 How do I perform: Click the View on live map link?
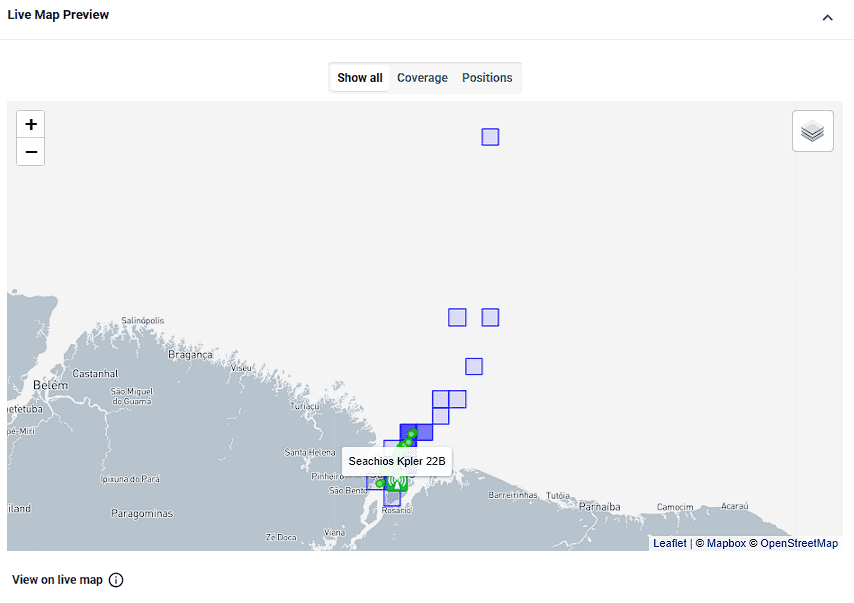click(x=57, y=580)
